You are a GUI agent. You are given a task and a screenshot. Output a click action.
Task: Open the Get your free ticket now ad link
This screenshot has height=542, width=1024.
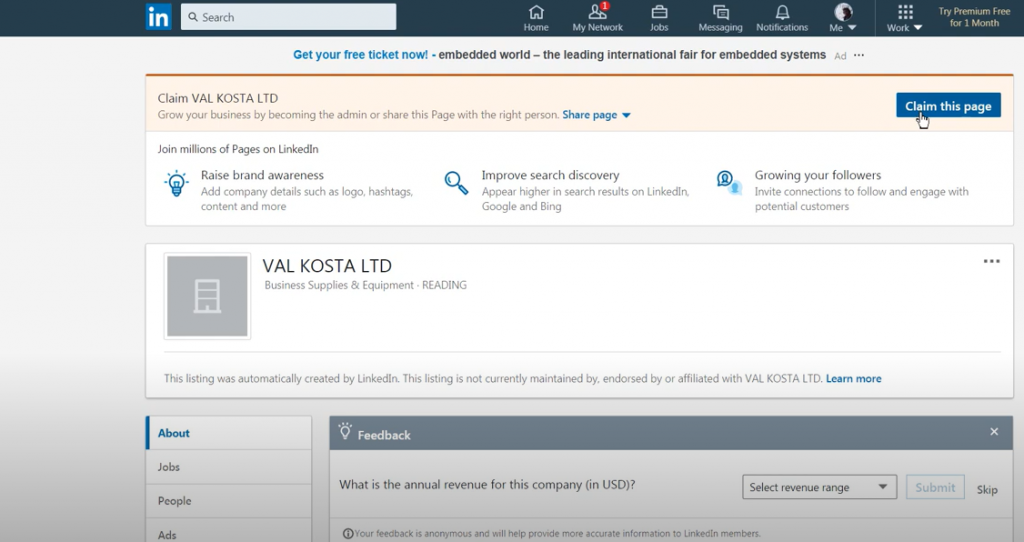pos(360,55)
